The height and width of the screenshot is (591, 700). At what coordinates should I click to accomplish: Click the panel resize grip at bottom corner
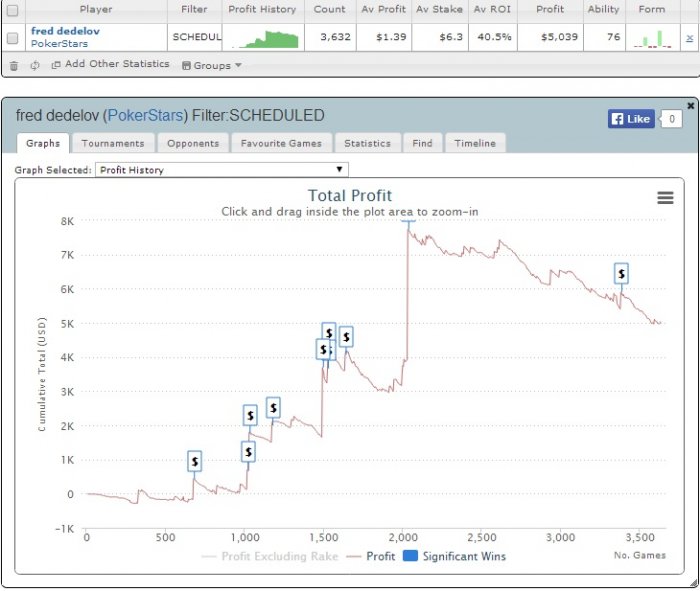click(693, 582)
